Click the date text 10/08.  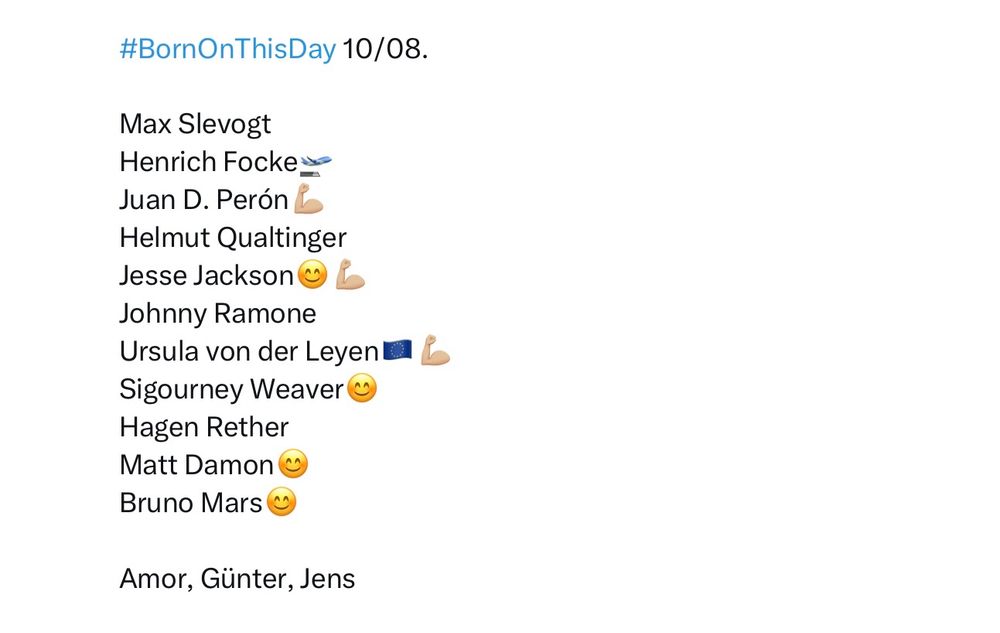(385, 49)
